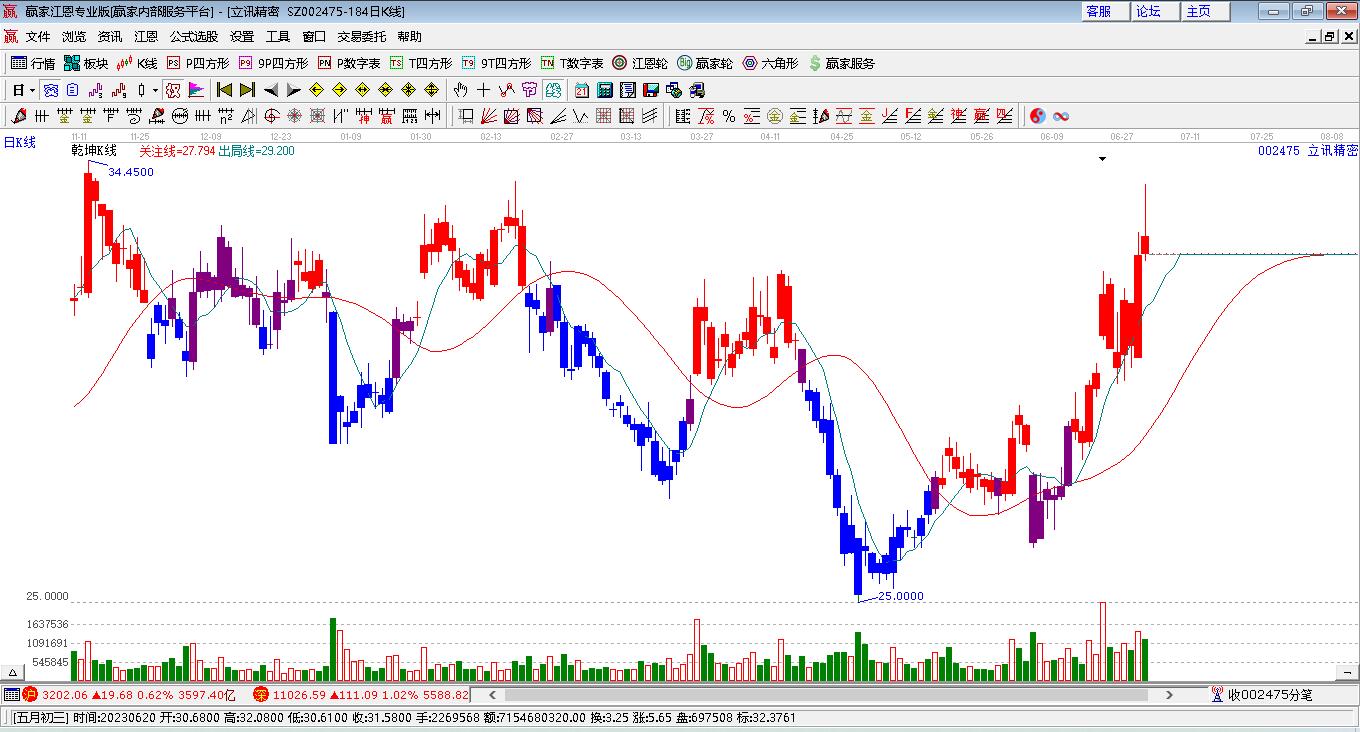Select the hand pan tool

coord(460,90)
